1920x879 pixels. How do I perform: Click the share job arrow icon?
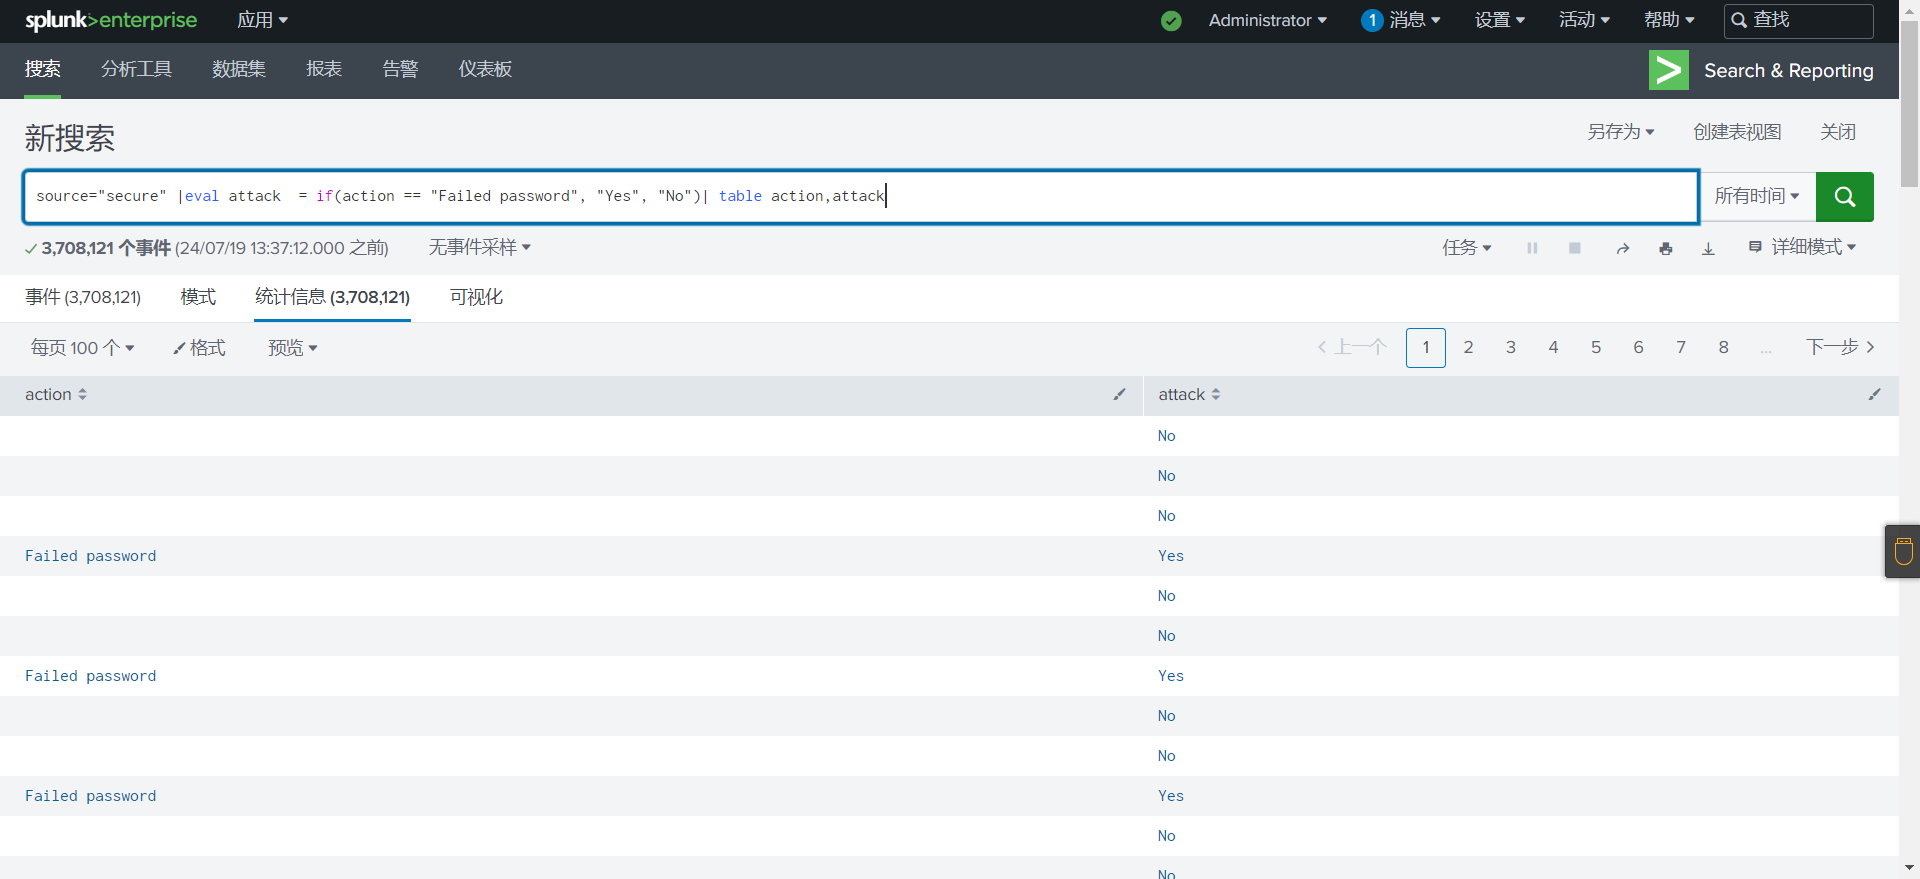point(1622,248)
